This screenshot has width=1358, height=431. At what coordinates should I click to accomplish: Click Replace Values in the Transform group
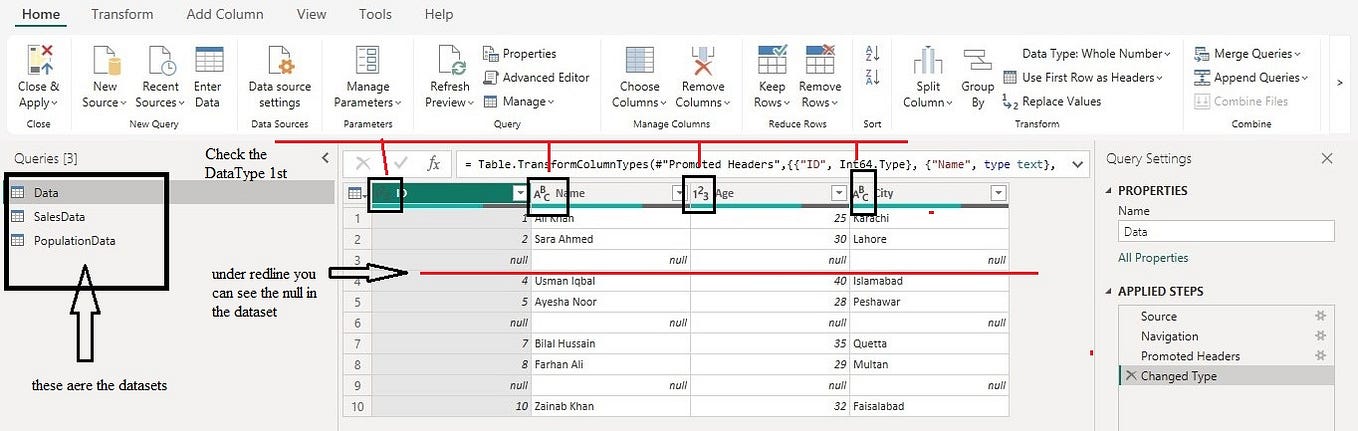(x=1050, y=101)
